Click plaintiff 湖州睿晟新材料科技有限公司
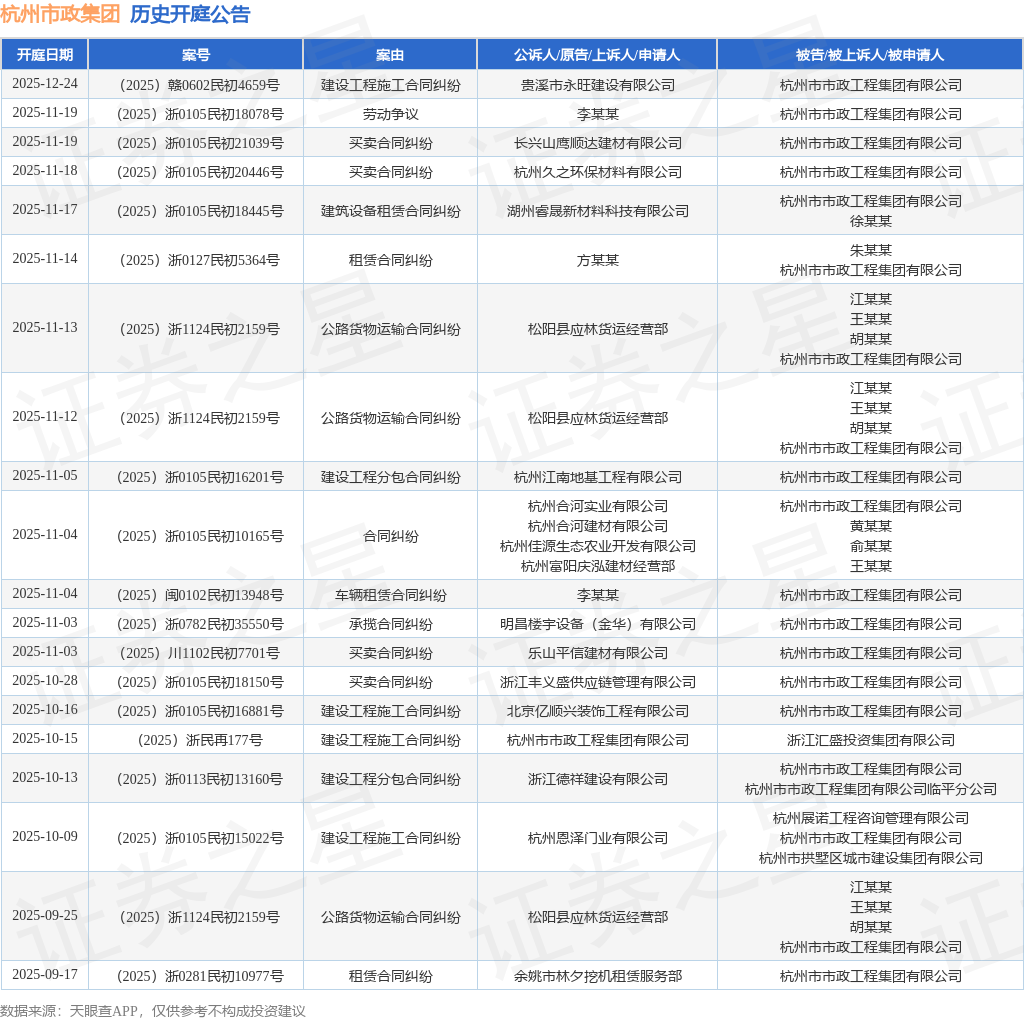The width and height of the screenshot is (1024, 1020). [x=598, y=211]
